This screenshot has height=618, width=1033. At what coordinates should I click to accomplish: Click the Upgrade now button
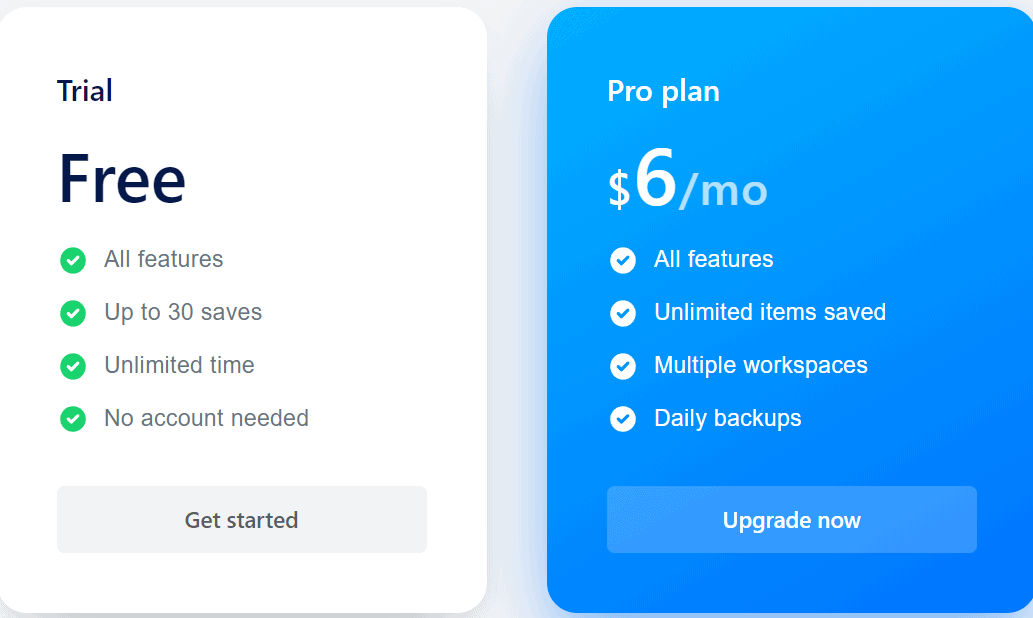(x=791, y=520)
